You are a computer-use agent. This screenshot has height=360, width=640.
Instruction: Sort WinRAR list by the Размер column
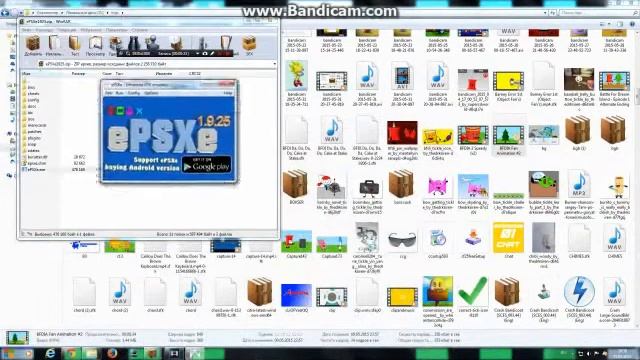click(x=78, y=74)
